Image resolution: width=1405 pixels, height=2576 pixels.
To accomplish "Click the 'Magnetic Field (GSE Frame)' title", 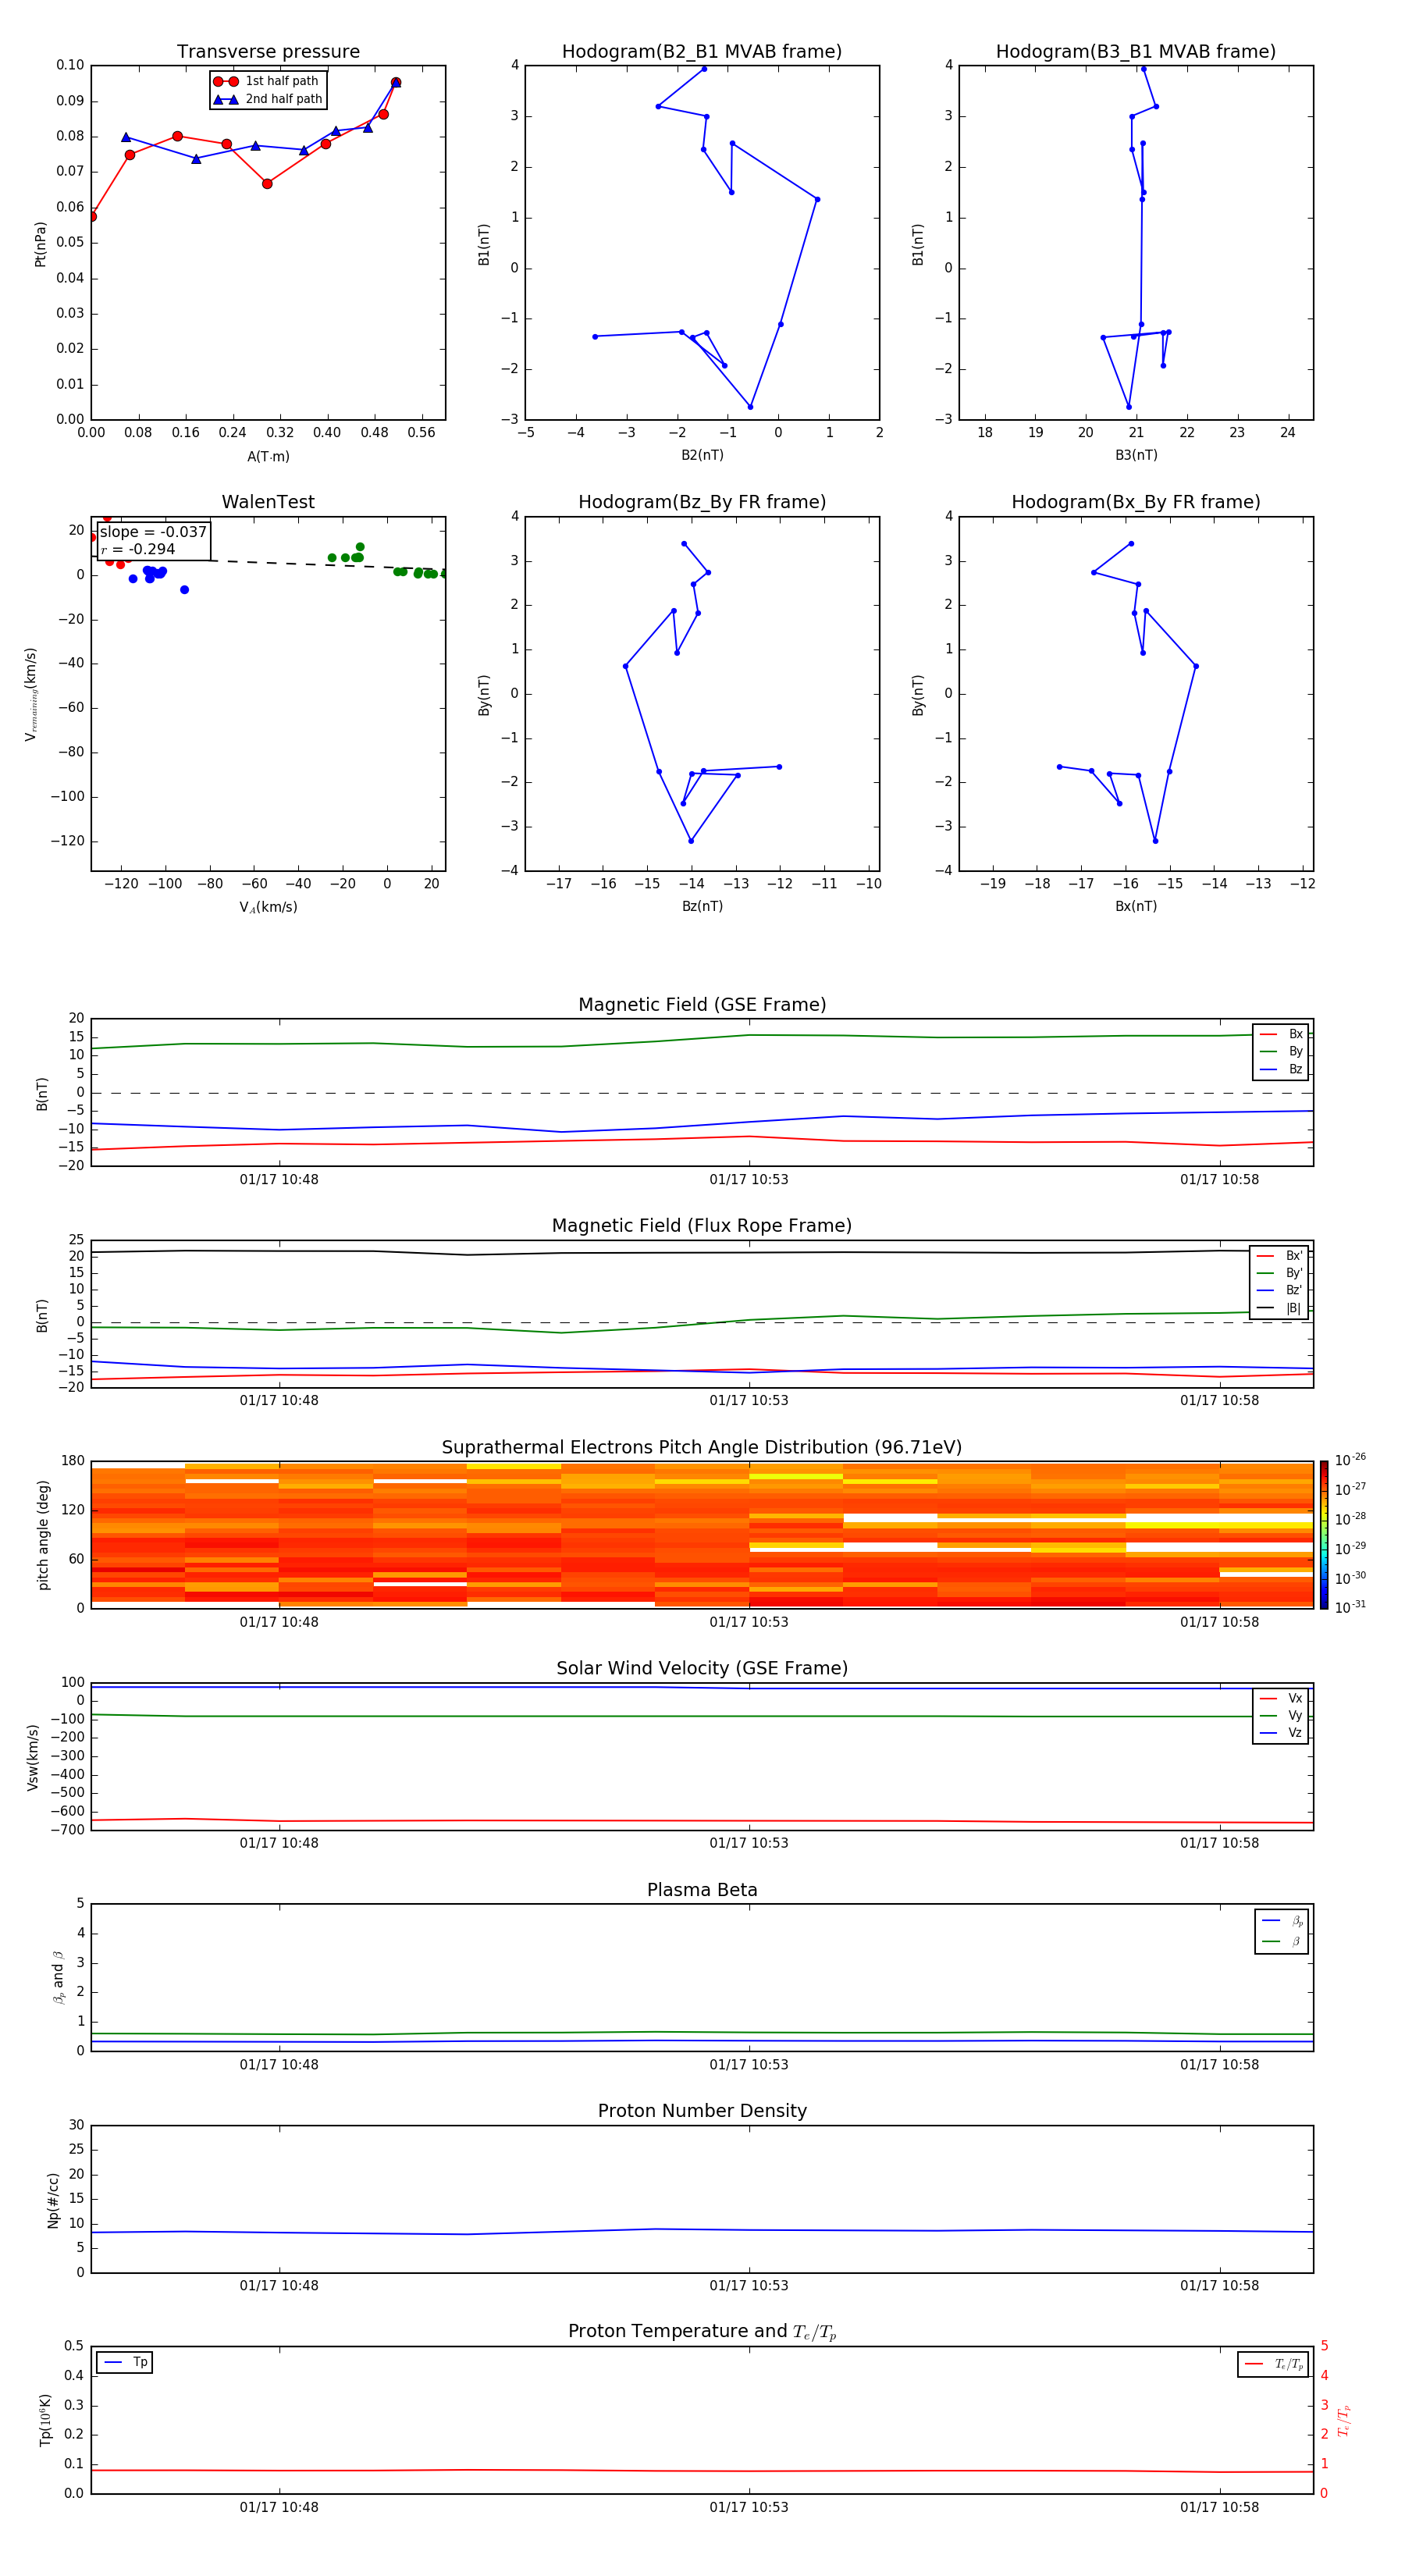I will coord(702,1005).
